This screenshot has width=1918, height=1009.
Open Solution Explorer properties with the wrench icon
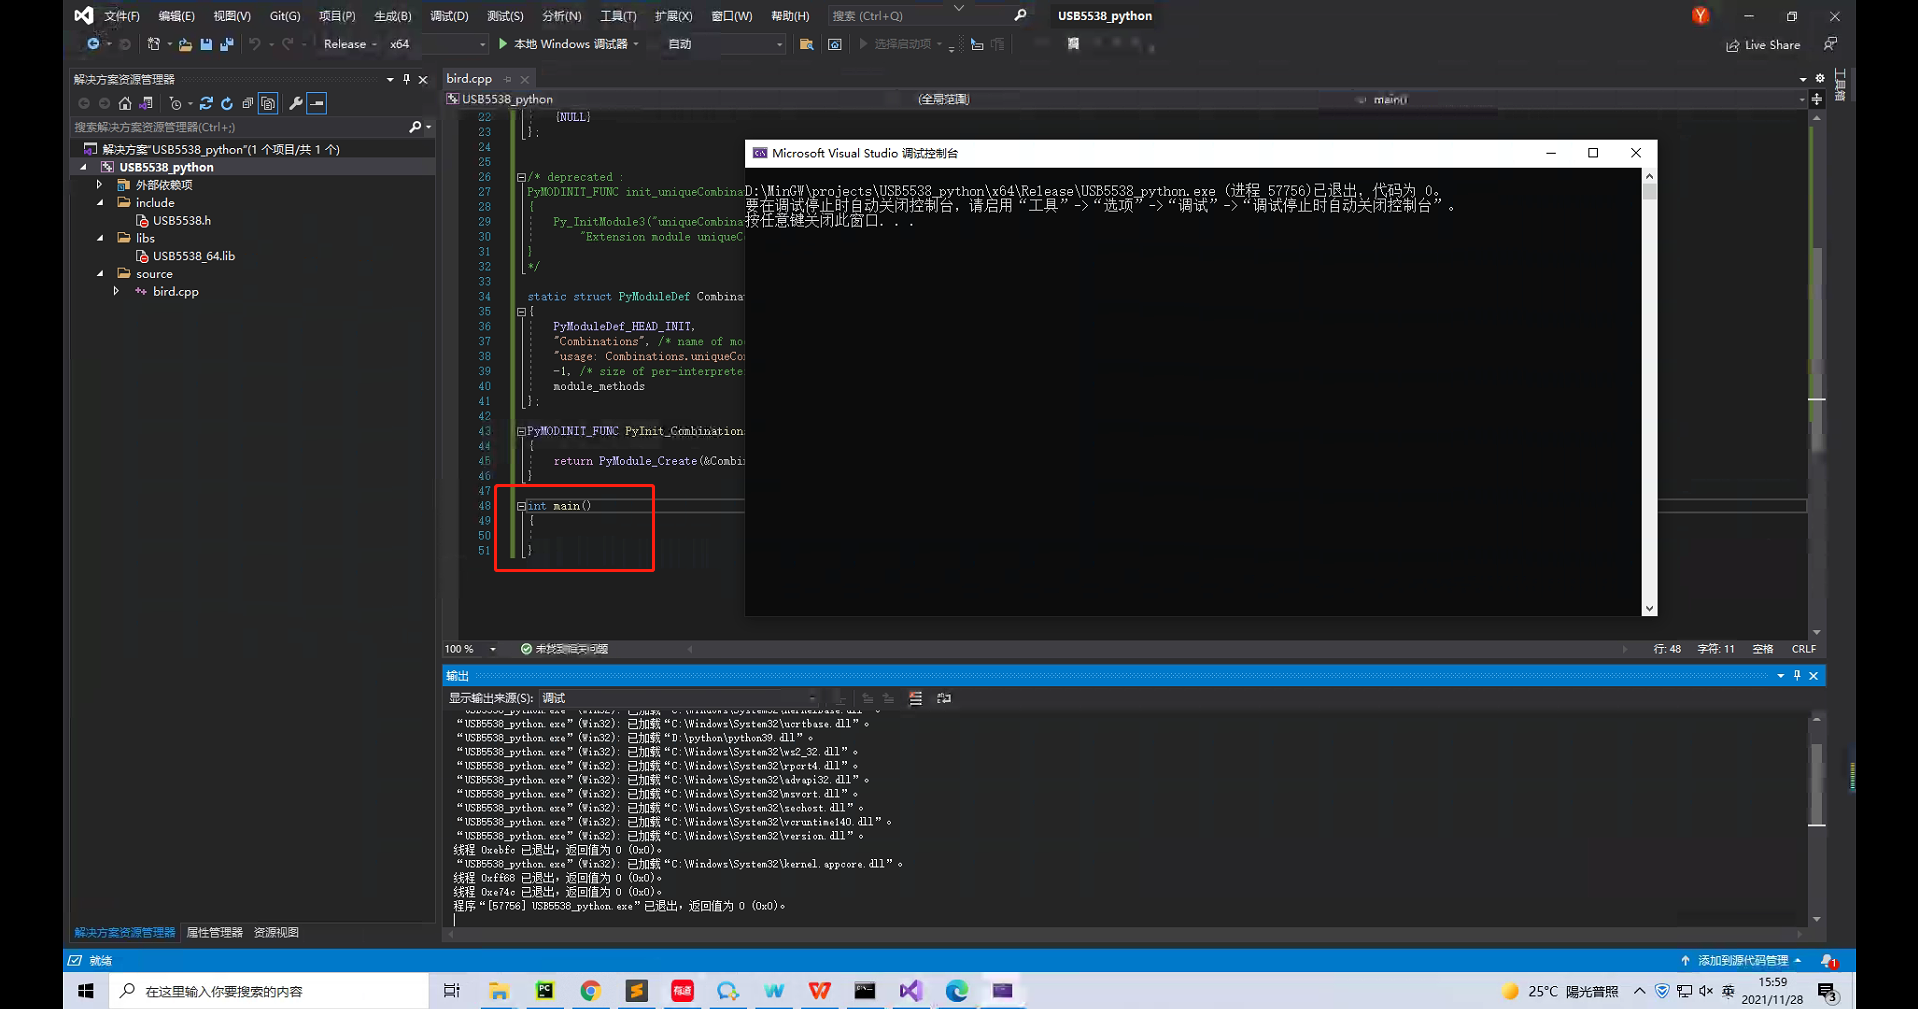click(x=297, y=103)
